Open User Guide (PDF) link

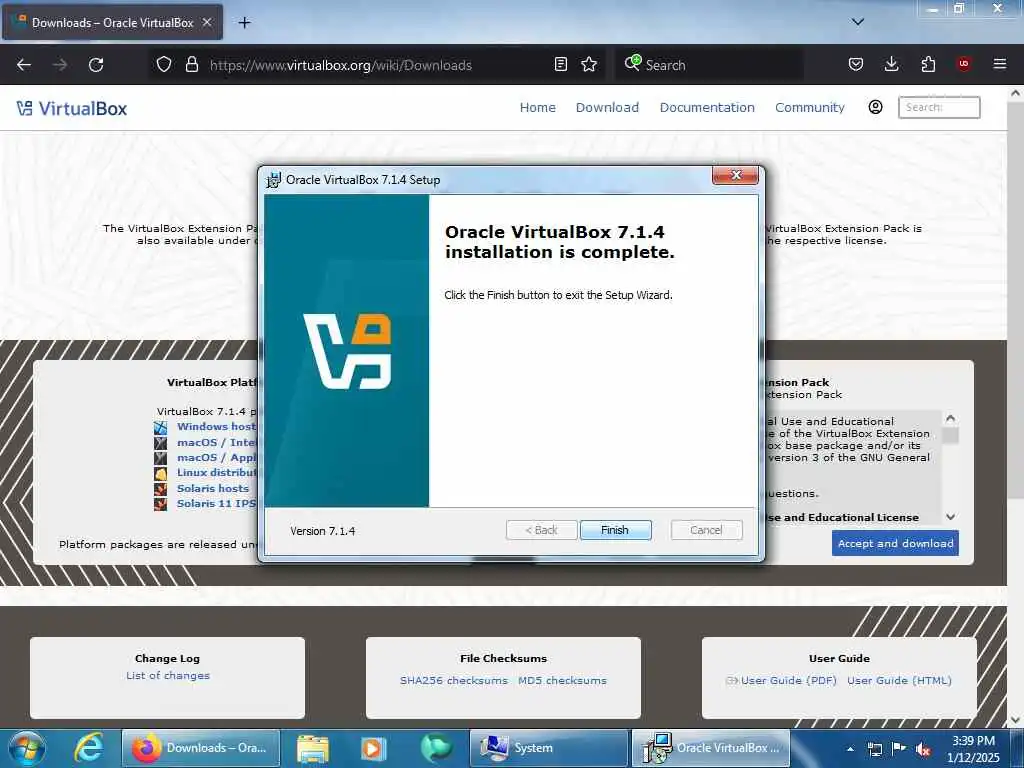pos(788,680)
